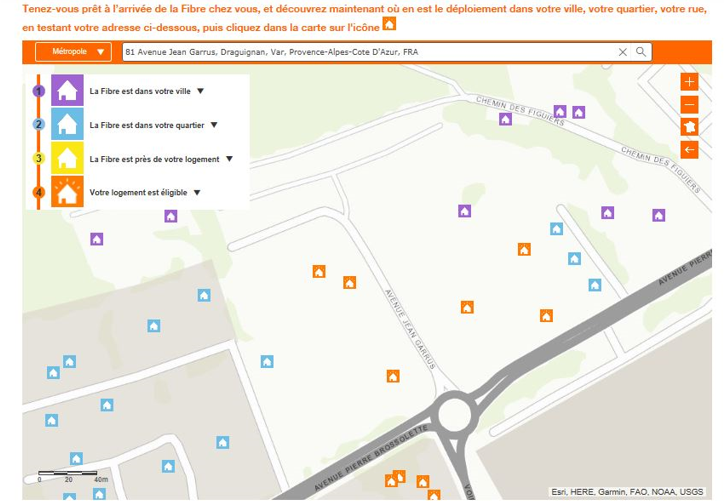
Task: Click the orange house legend icon, step 4
Action: pos(67,191)
